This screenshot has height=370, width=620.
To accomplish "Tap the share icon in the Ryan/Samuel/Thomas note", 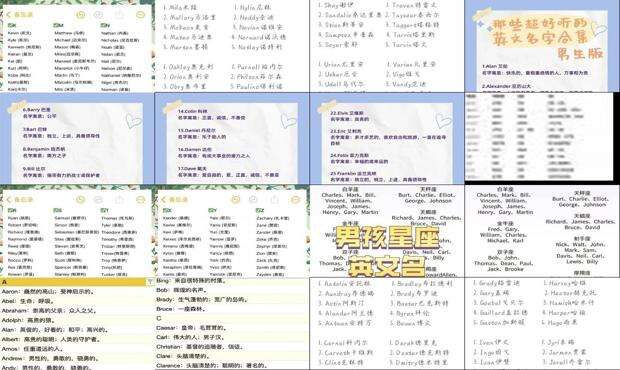I will point(119,200).
